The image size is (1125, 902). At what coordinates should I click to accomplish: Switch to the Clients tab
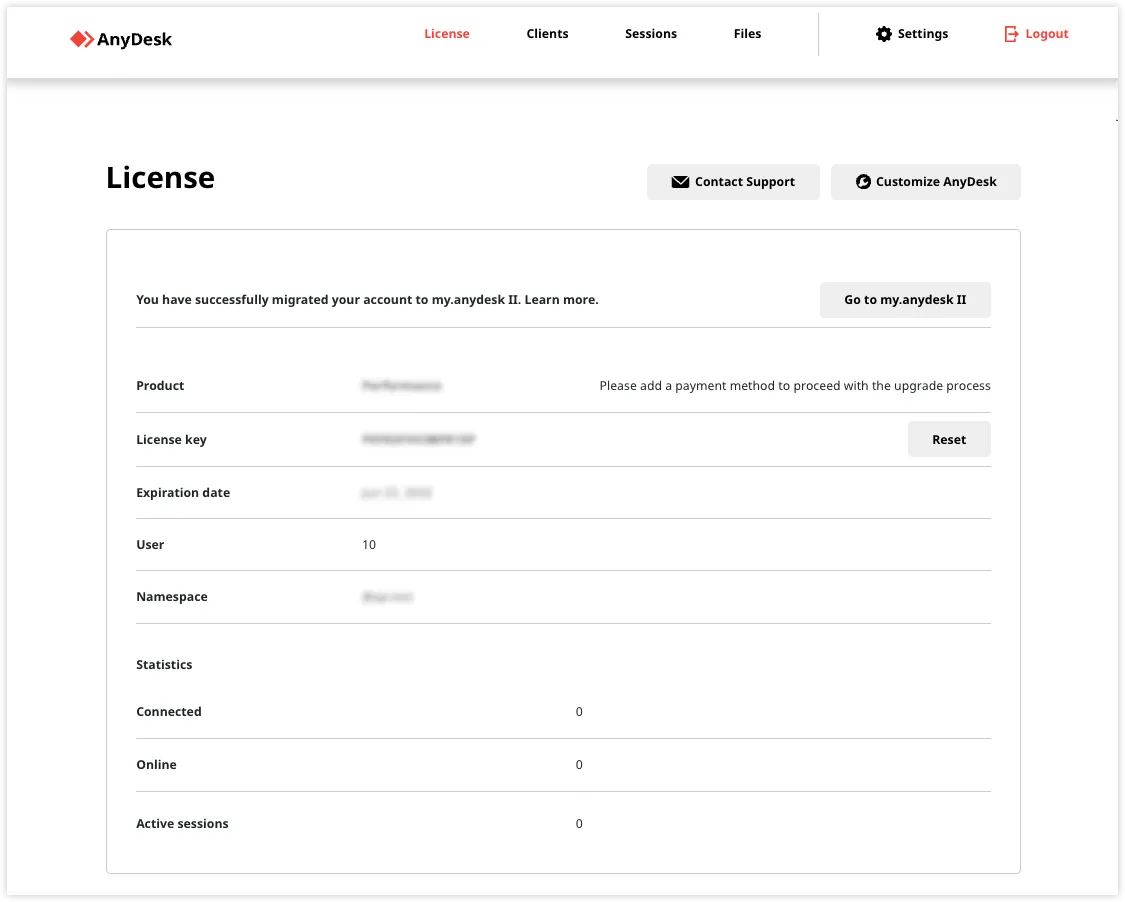tap(547, 33)
